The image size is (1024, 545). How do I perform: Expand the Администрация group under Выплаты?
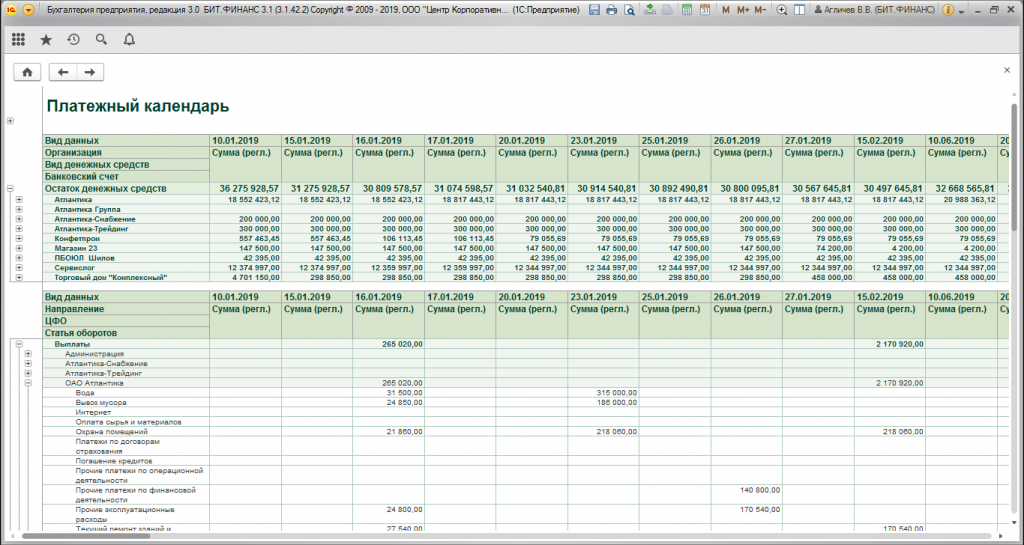click(x=28, y=353)
